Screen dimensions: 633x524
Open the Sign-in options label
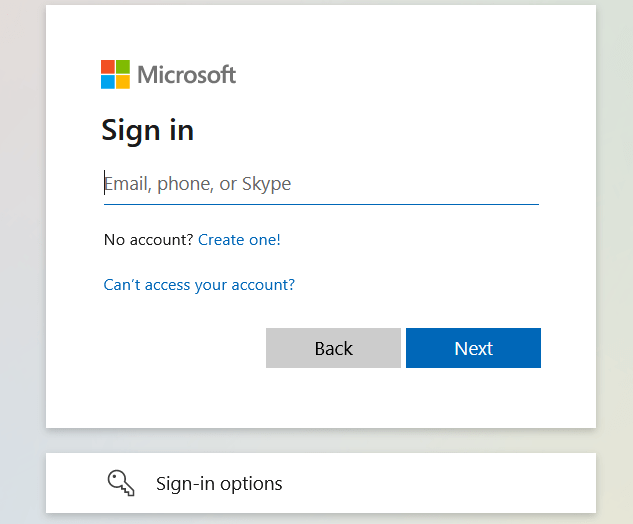[219, 484]
